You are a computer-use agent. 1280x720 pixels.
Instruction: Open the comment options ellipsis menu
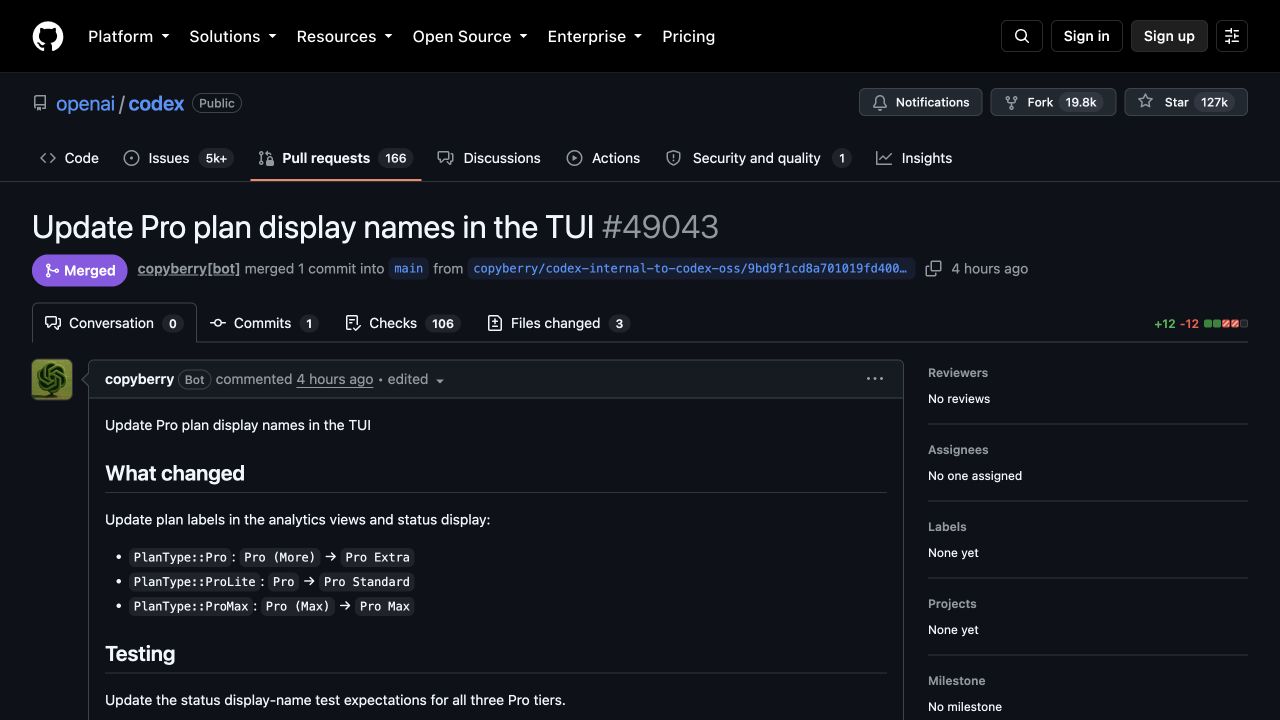tap(875, 379)
